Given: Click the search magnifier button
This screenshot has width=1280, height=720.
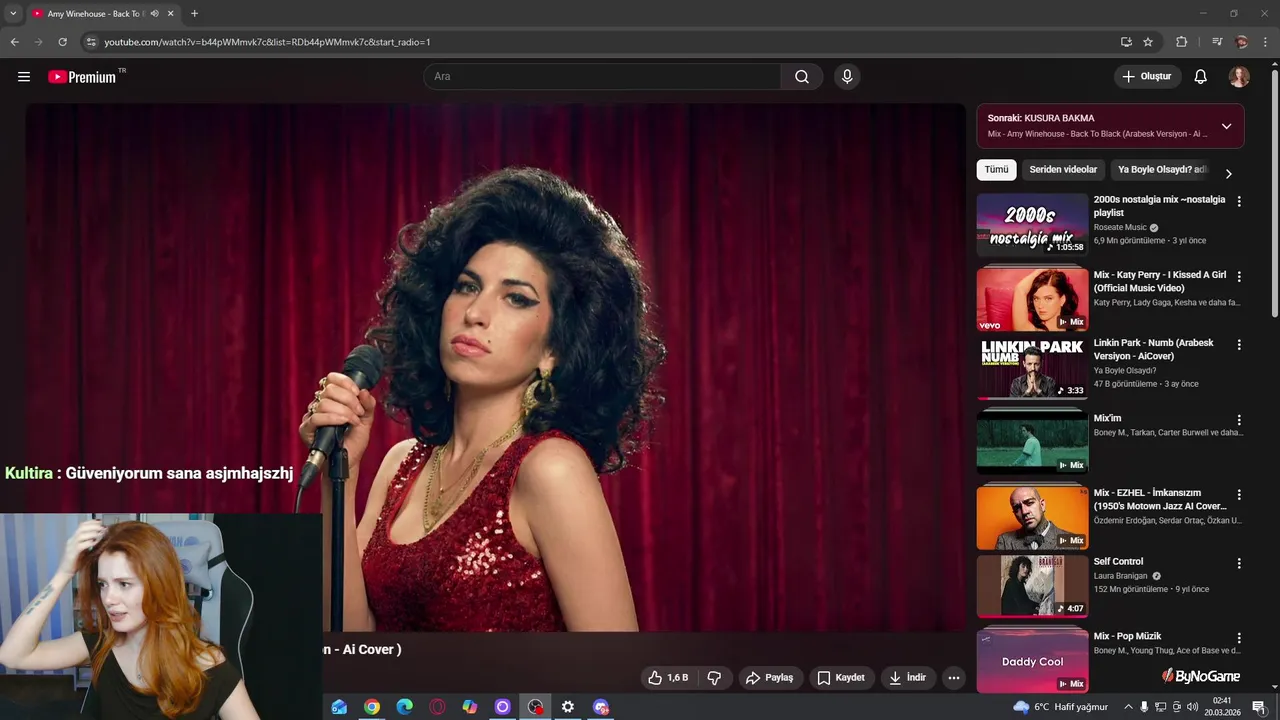Looking at the screenshot, I should 802,77.
